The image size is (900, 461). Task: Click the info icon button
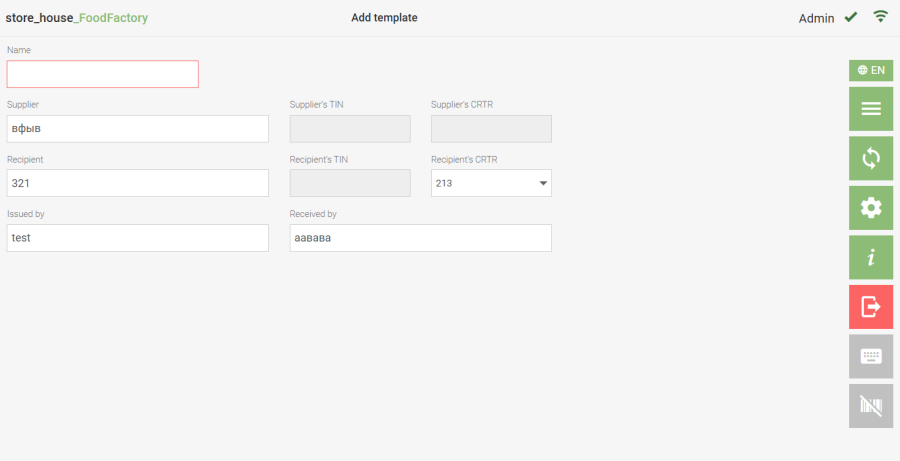[x=870, y=258]
